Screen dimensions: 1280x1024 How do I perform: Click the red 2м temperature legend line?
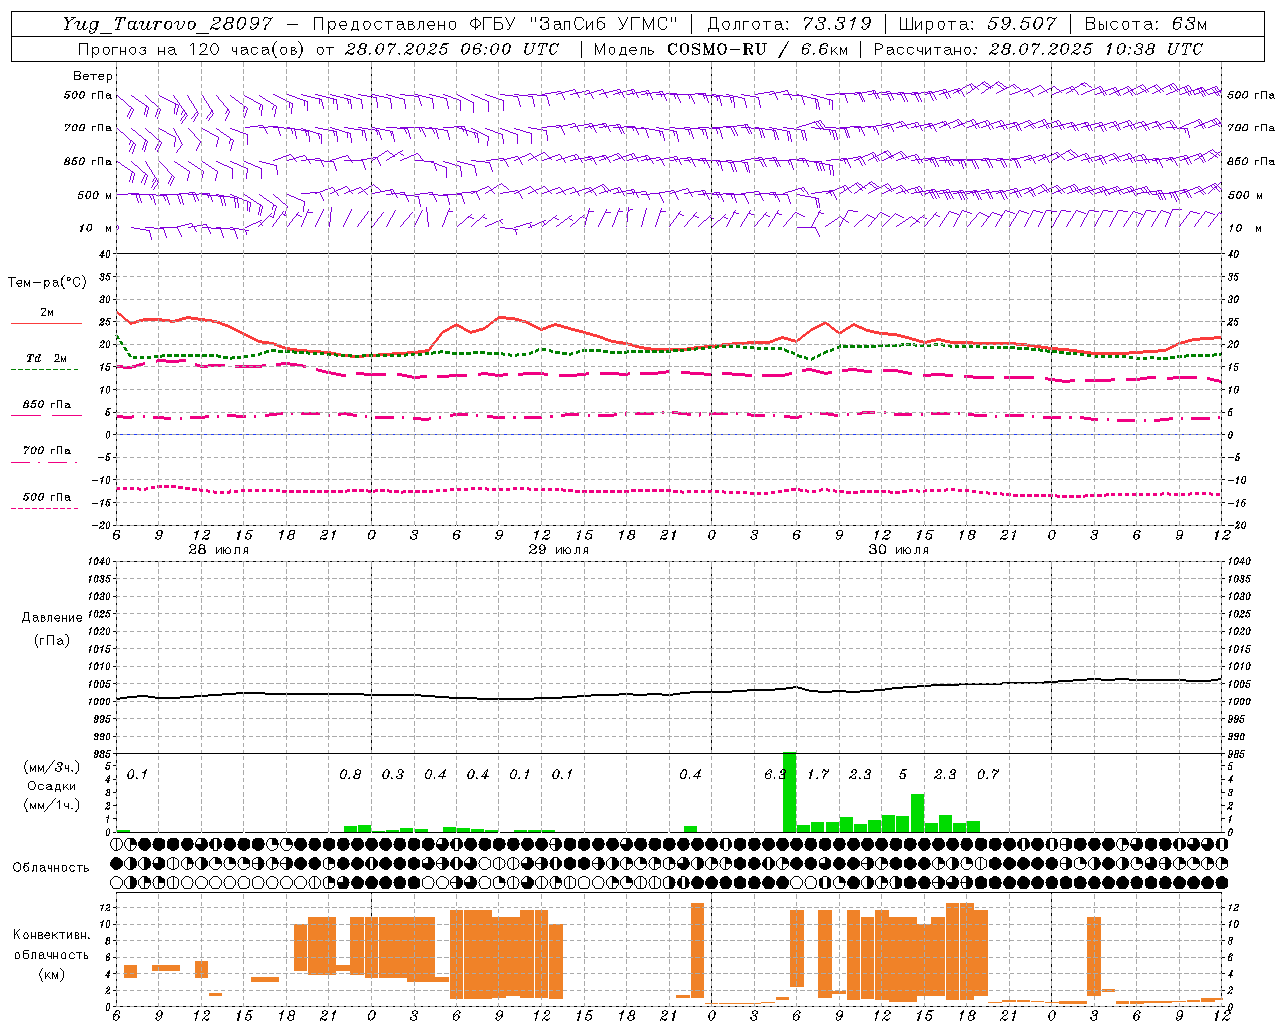click(x=46, y=324)
